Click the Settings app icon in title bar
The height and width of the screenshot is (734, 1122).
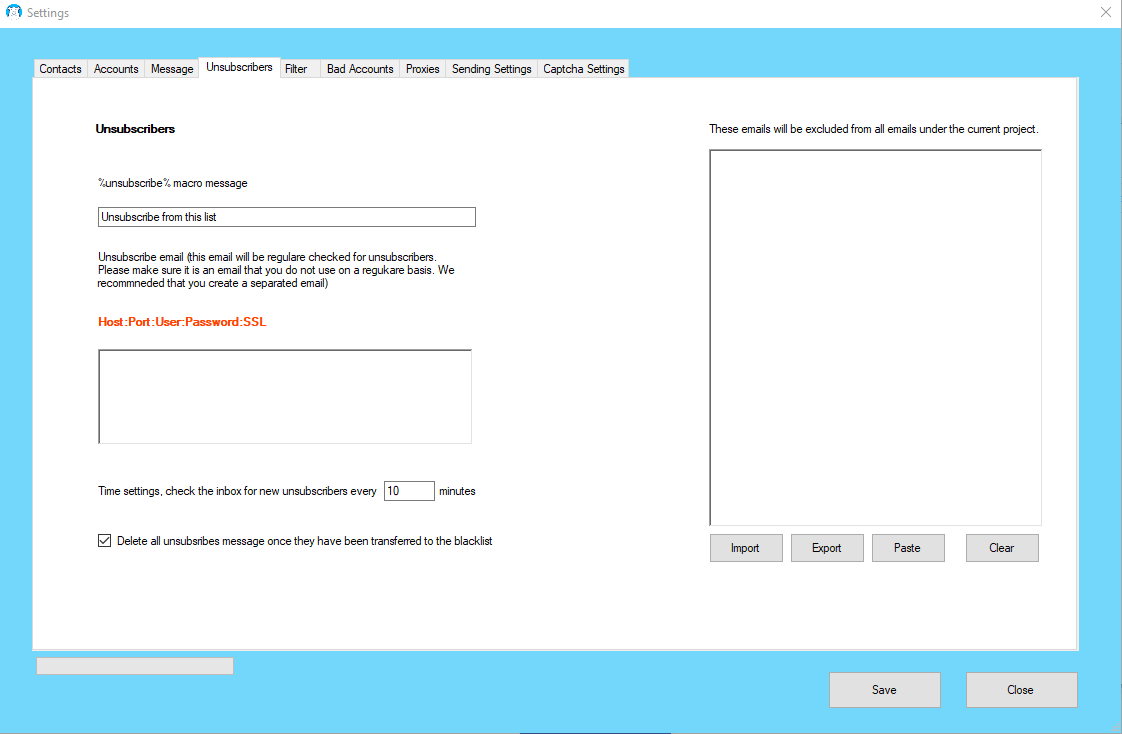14,13
